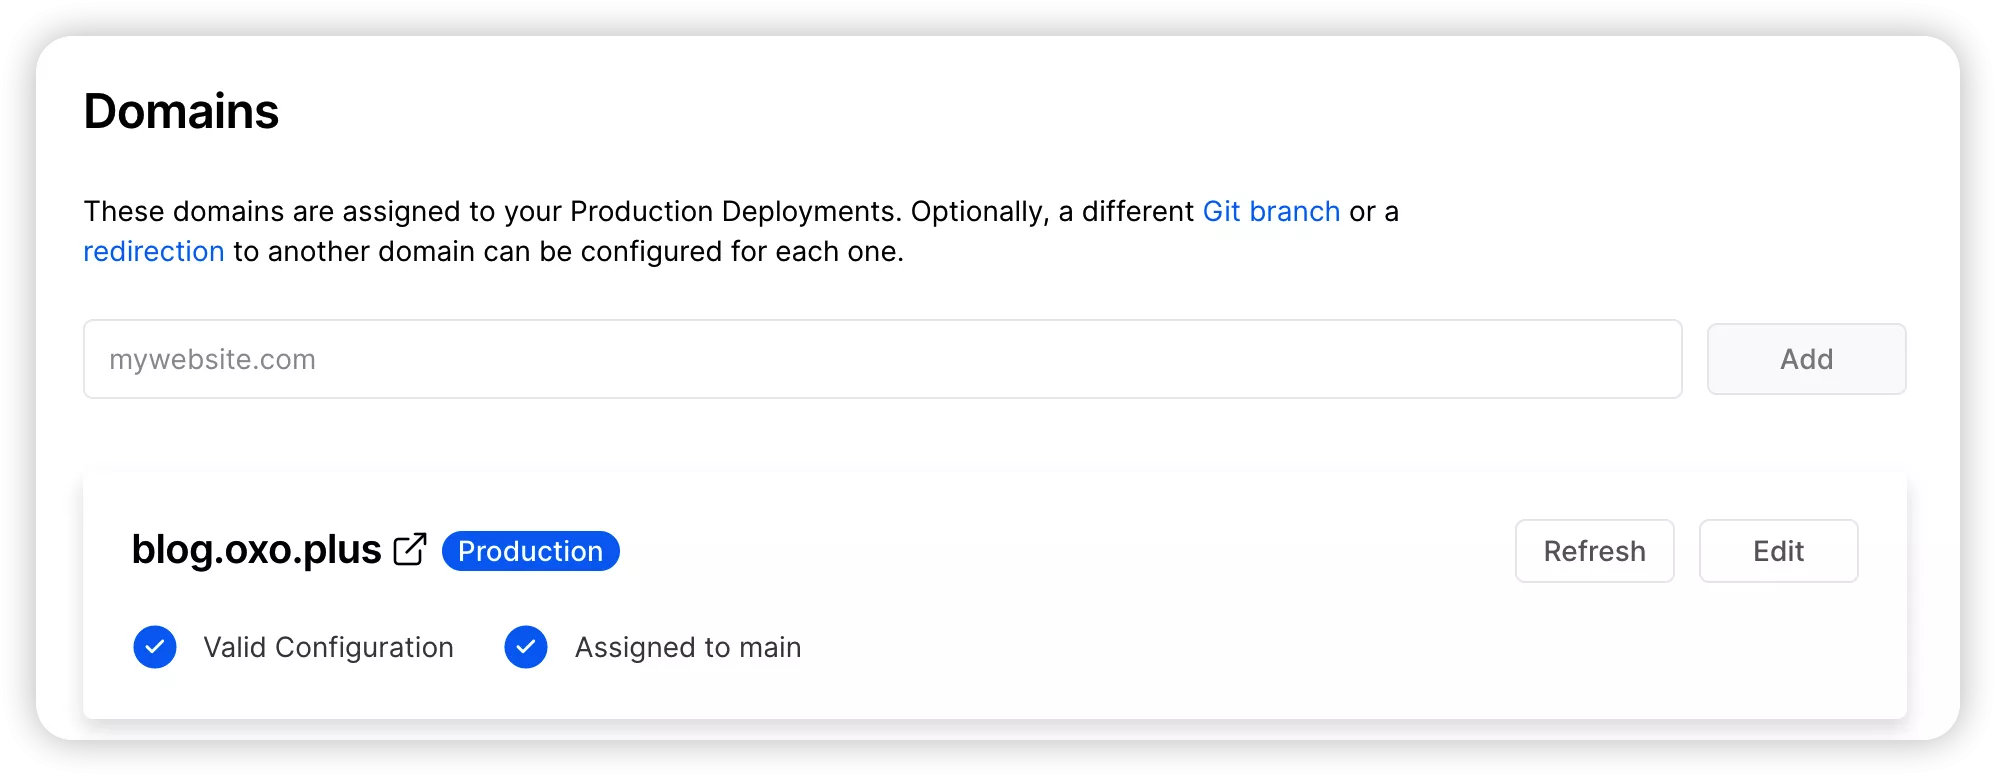Click the Valid Configuration label text
Viewport: 1996px width, 776px height.
(328, 648)
